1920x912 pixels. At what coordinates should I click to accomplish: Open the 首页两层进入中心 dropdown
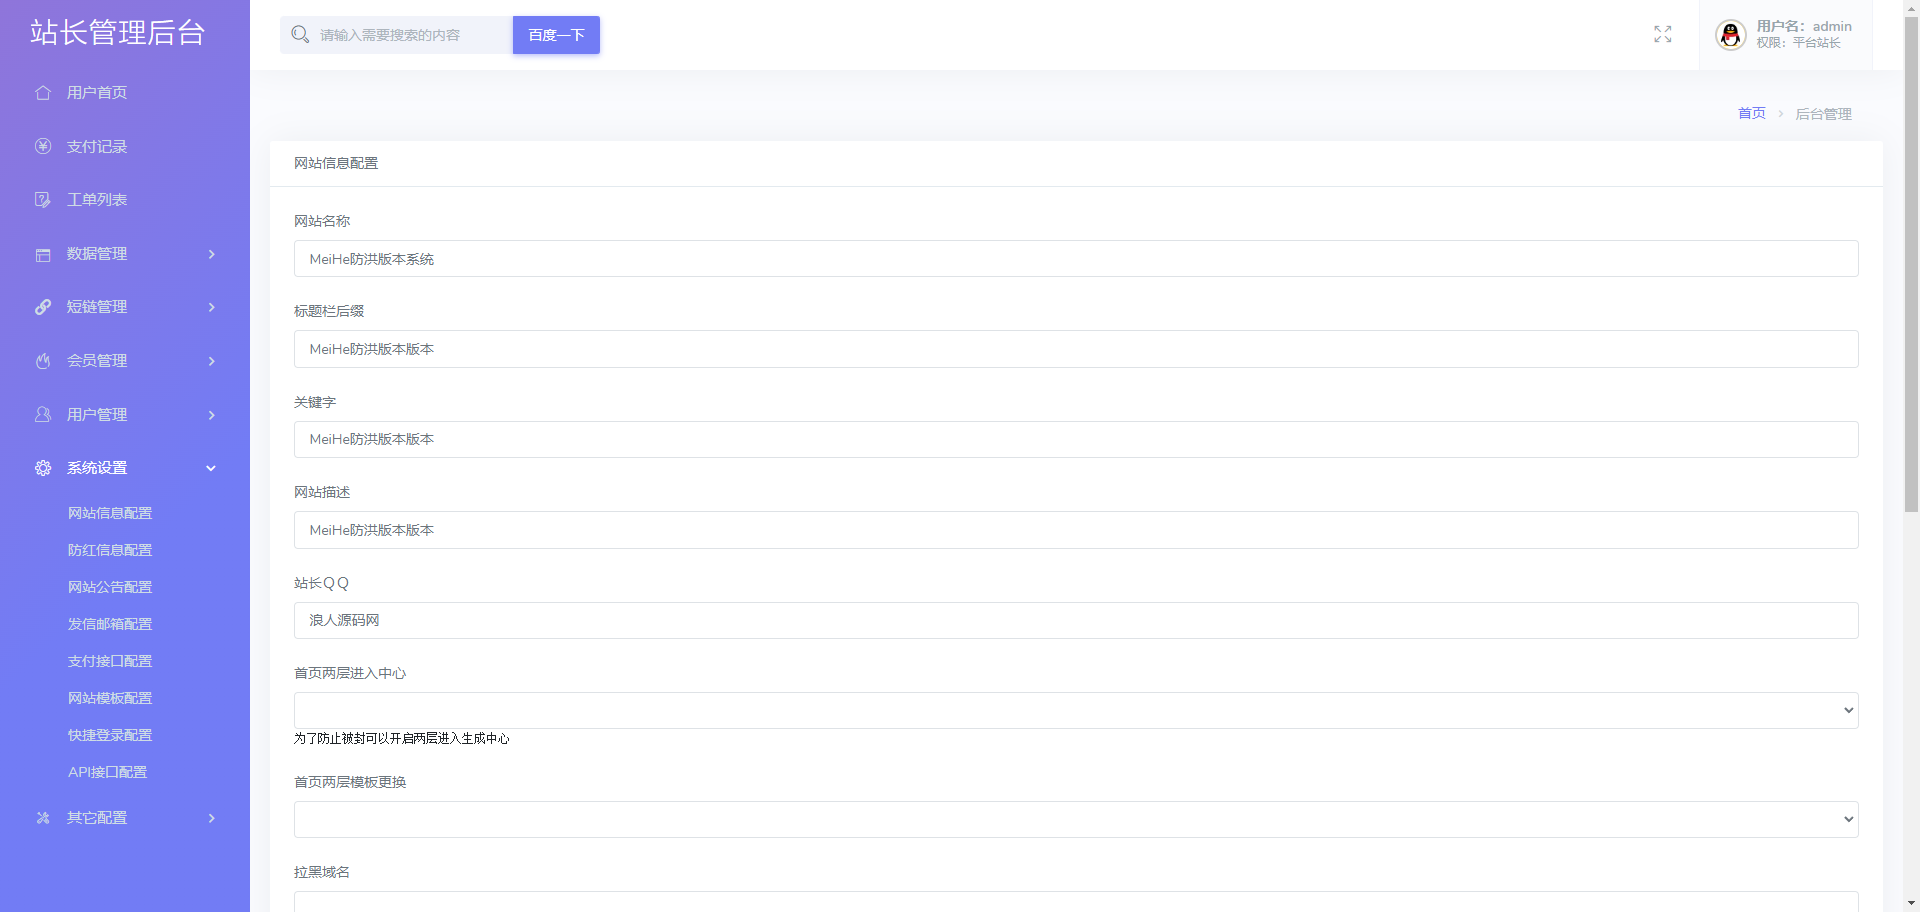[1076, 711]
